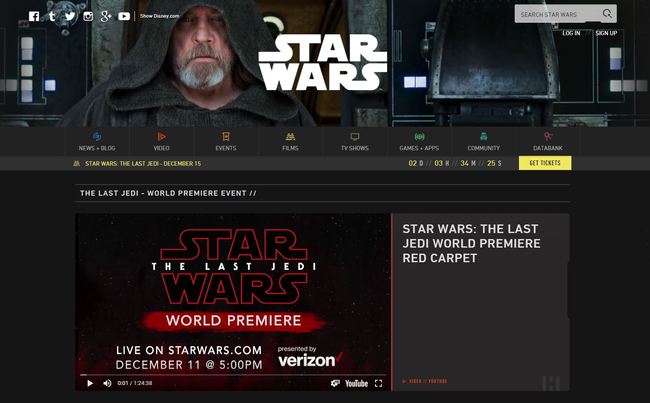Open the YouTube icon in header
650x403 pixels.
tap(124, 16)
